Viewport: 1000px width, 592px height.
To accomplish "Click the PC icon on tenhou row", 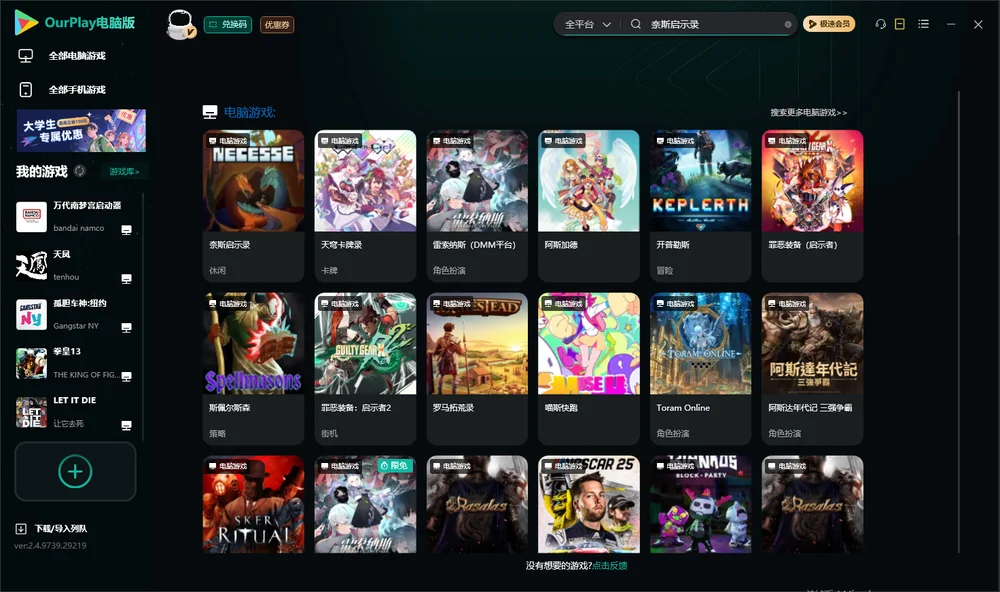I will pos(126,279).
